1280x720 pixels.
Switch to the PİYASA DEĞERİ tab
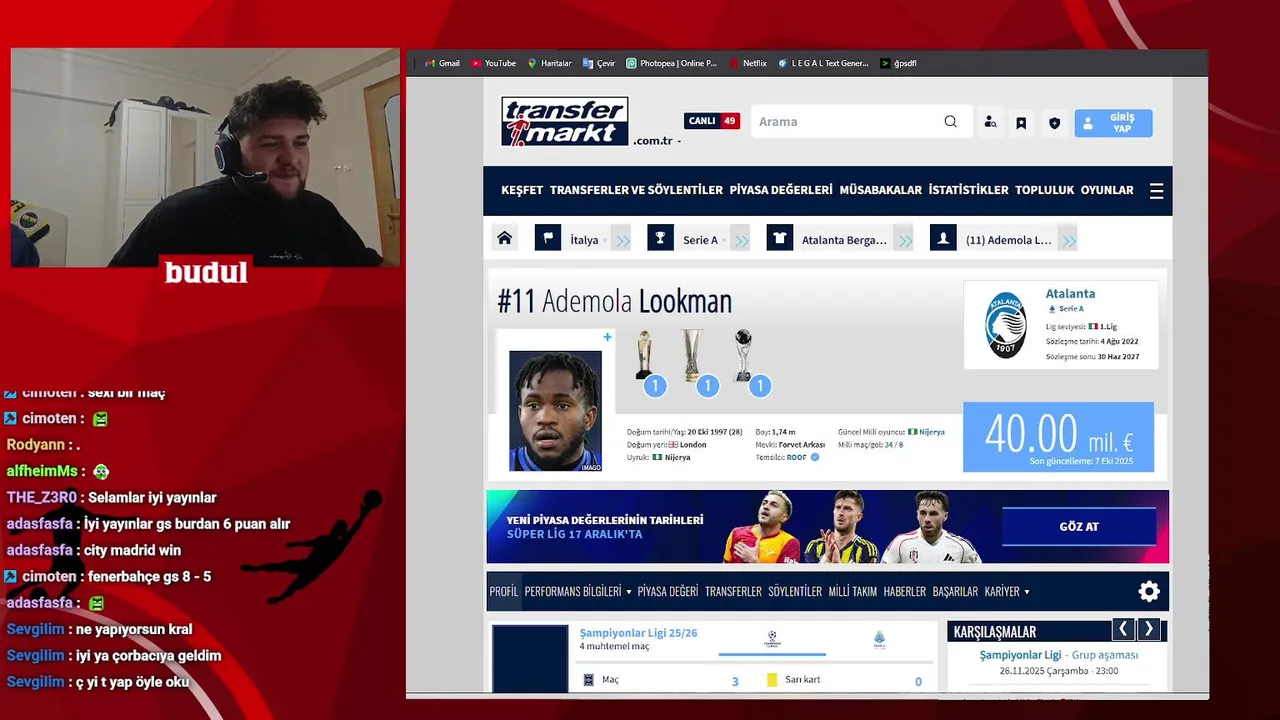click(x=668, y=592)
